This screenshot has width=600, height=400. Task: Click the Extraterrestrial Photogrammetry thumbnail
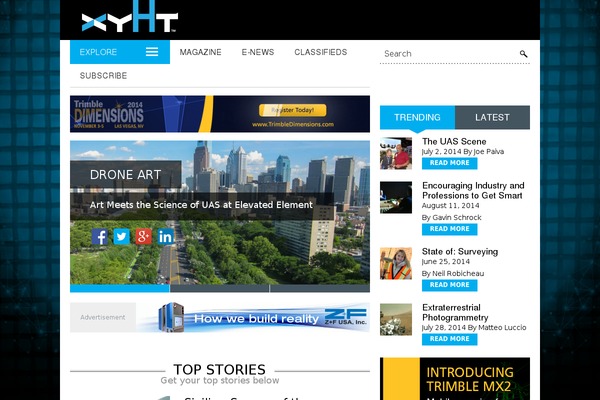(x=396, y=320)
